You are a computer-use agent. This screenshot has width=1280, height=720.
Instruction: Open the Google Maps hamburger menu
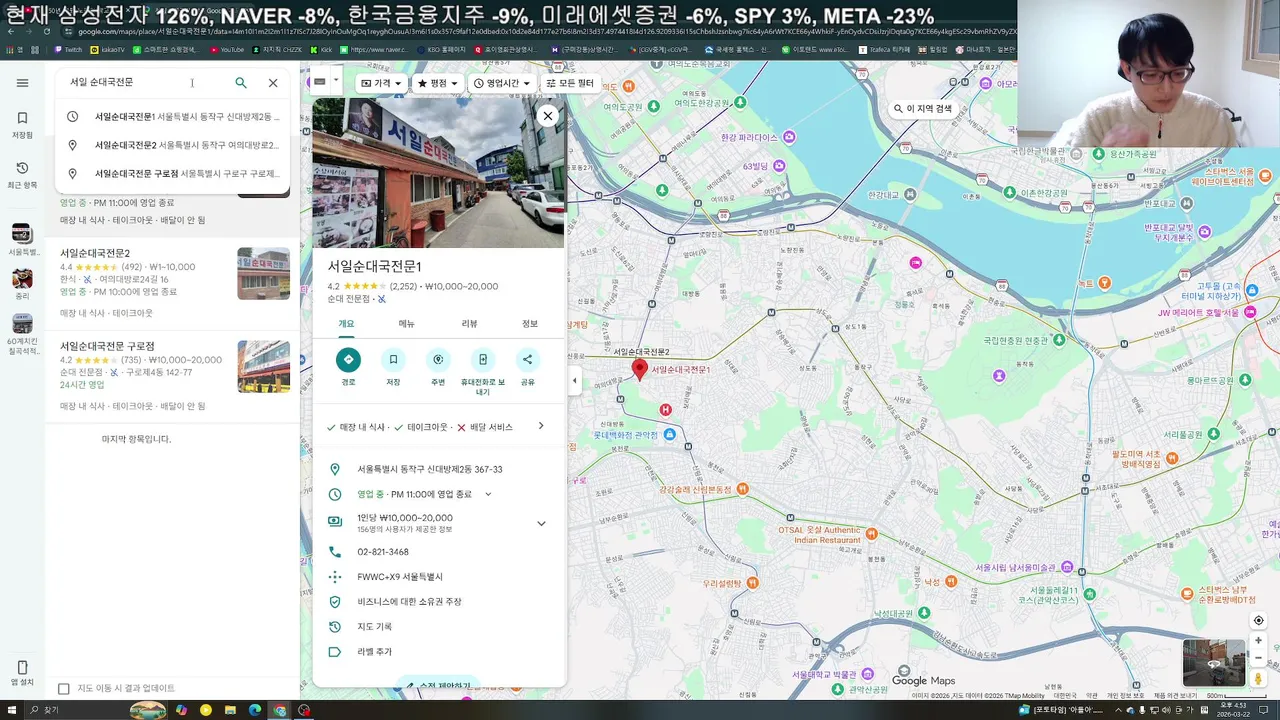[x=22, y=83]
